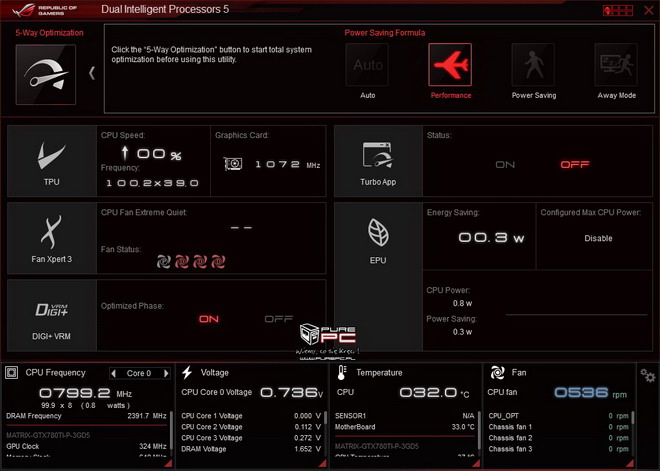Image resolution: width=660 pixels, height=471 pixels.
Task: Click the Chassis fan 2 row
Action: pyautogui.click(x=558, y=438)
